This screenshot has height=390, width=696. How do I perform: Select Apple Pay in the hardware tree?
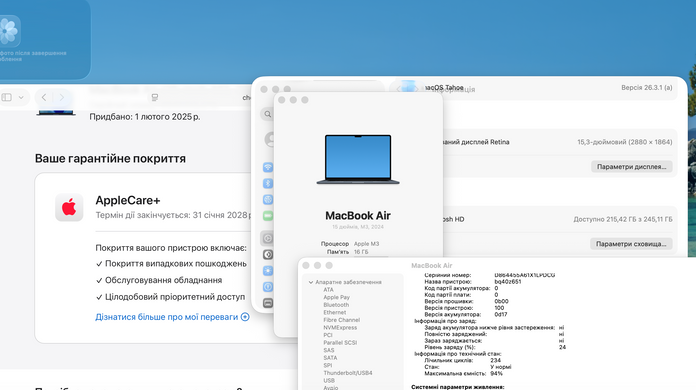tap(336, 297)
